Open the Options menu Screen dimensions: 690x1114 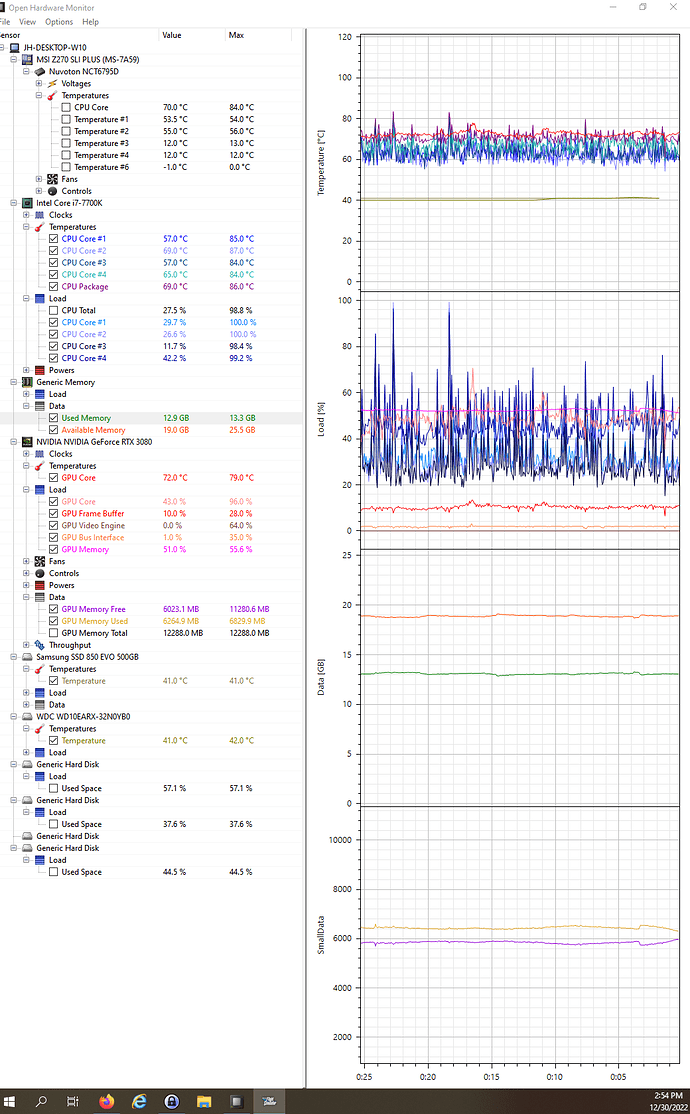pos(59,22)
